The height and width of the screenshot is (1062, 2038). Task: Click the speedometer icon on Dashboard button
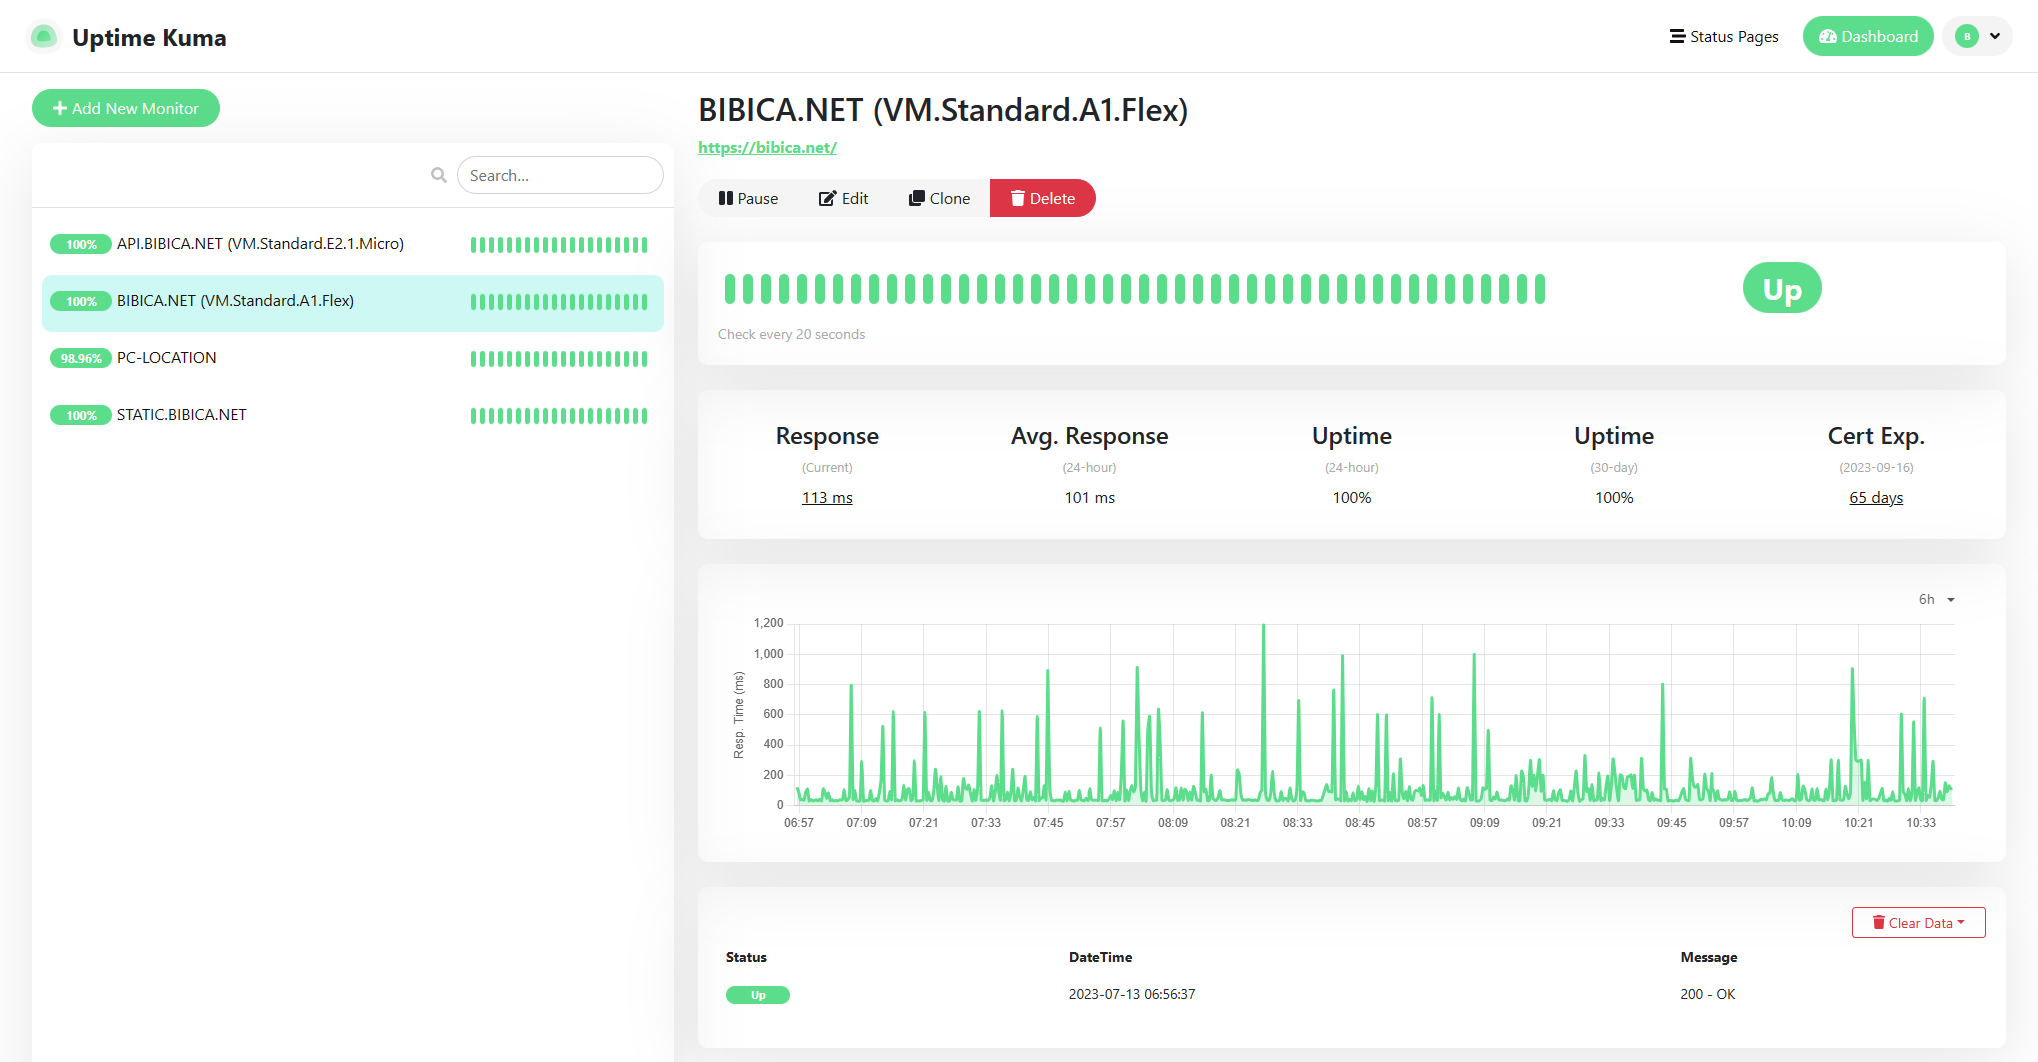click(1828, 36)
